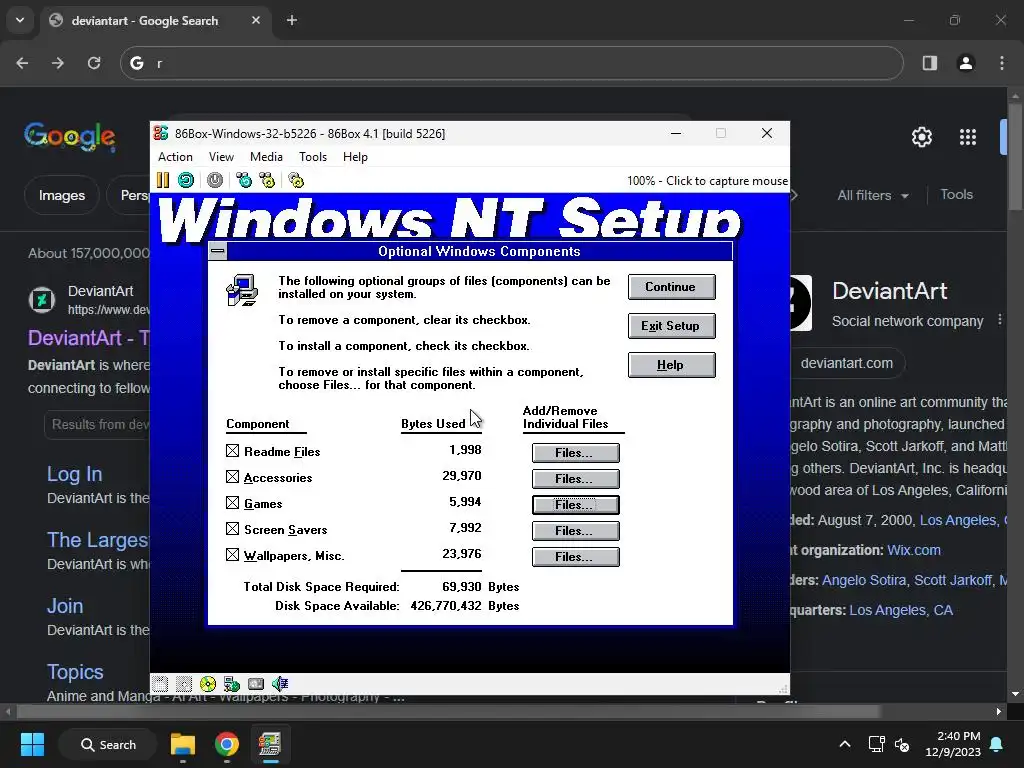
Task: Click Tools on the Google results page
Action: pos(956,195)
